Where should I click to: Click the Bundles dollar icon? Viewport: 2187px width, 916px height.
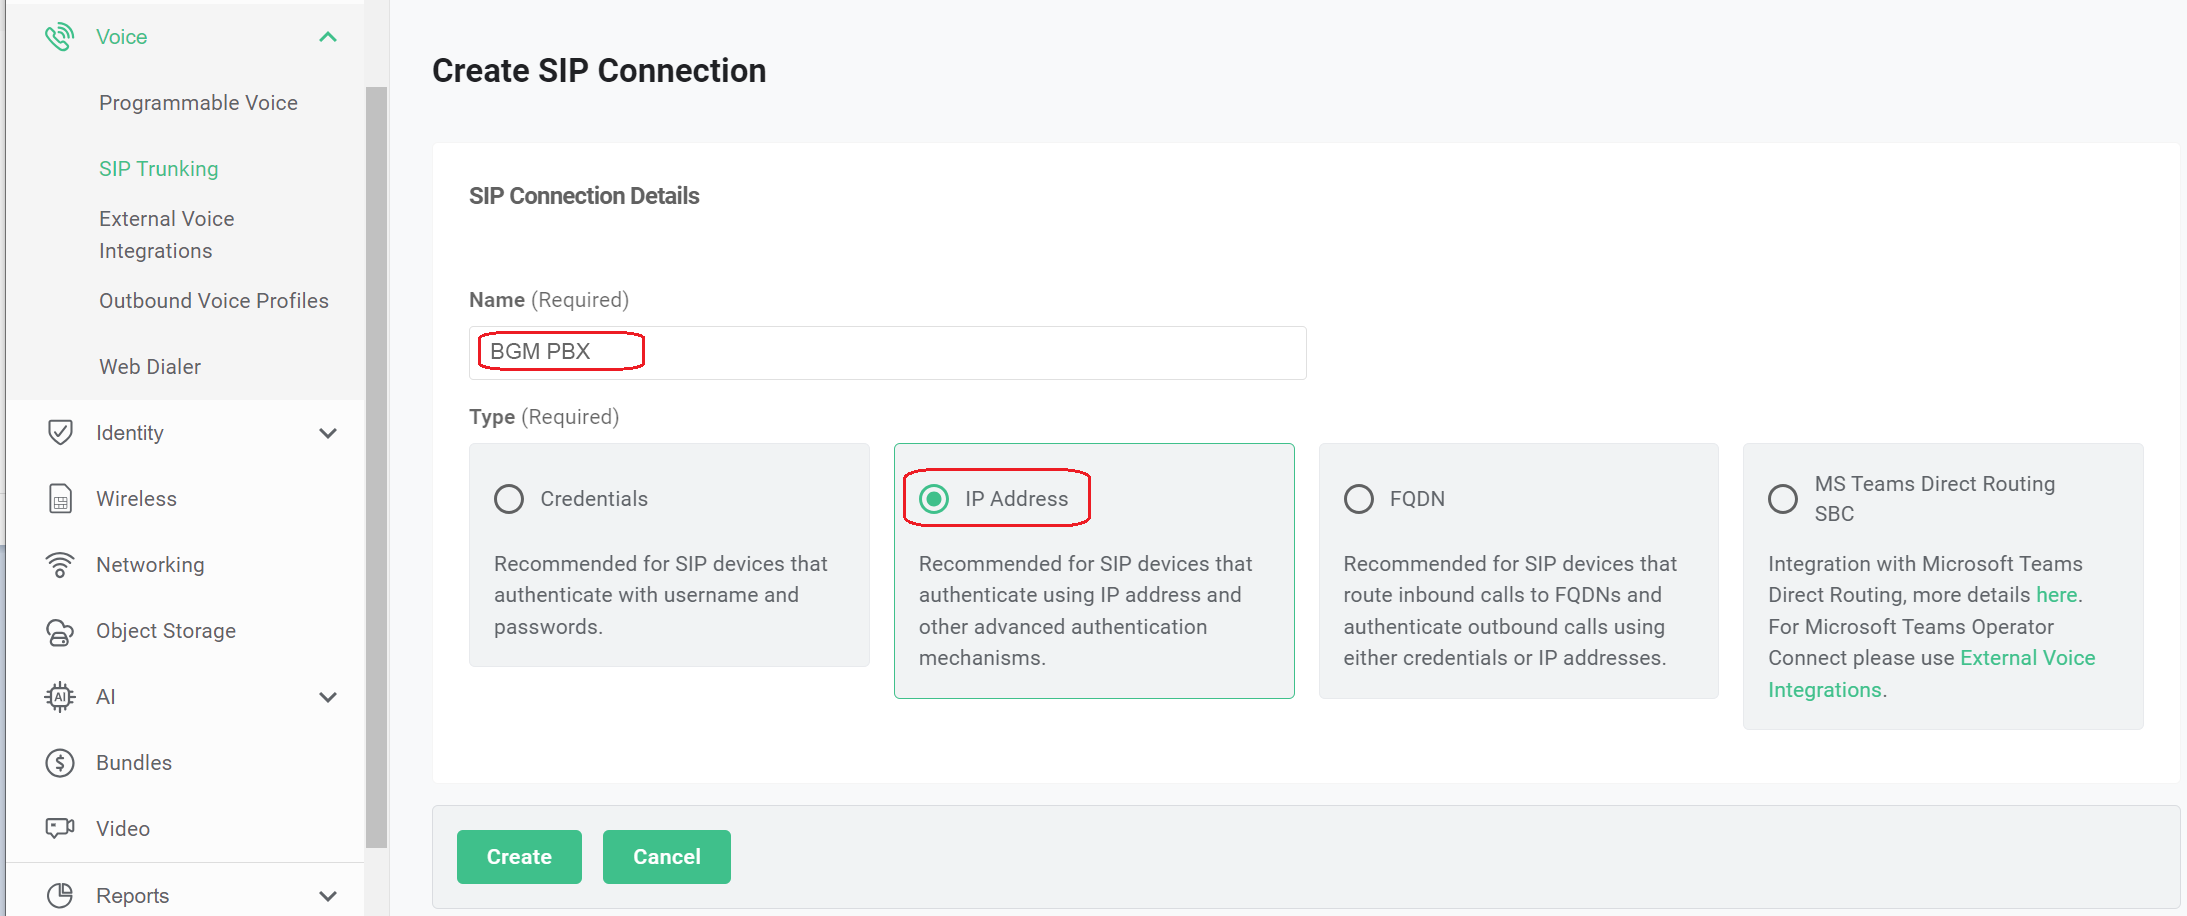(x=60, y=763)
